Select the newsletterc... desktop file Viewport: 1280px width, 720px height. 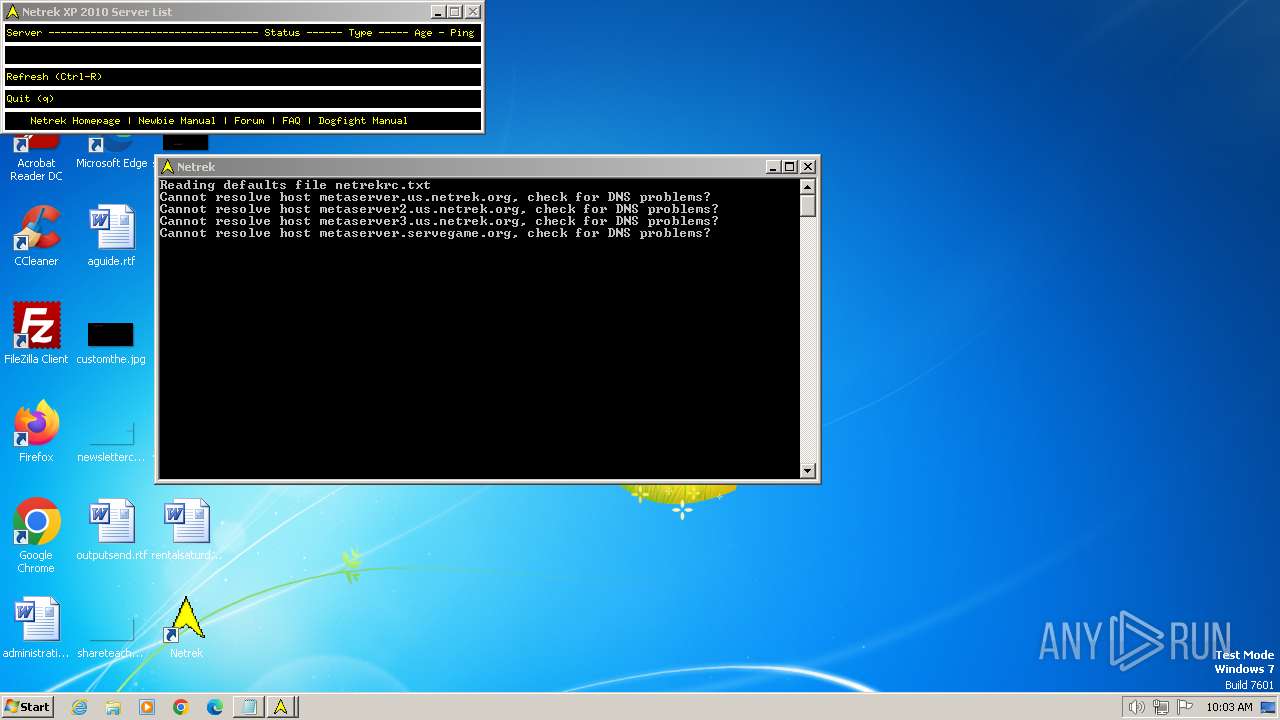click(111, 440)
